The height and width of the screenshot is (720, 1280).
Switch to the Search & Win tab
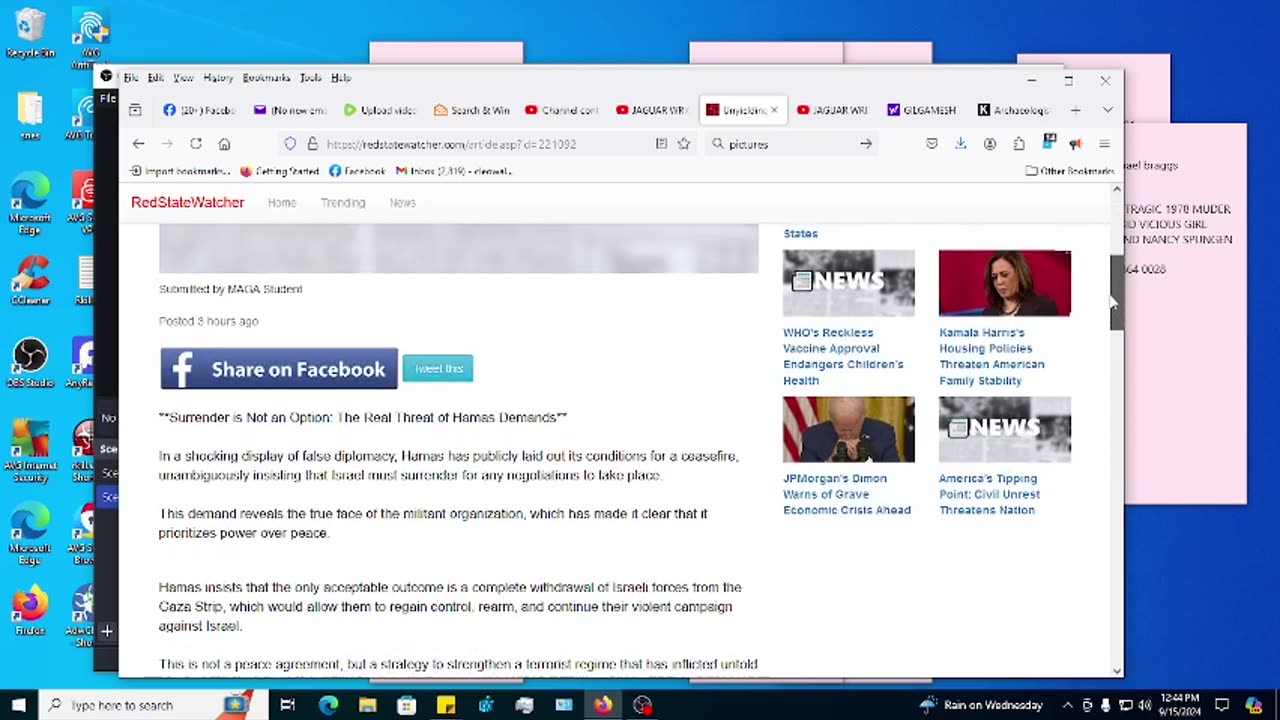471,110
